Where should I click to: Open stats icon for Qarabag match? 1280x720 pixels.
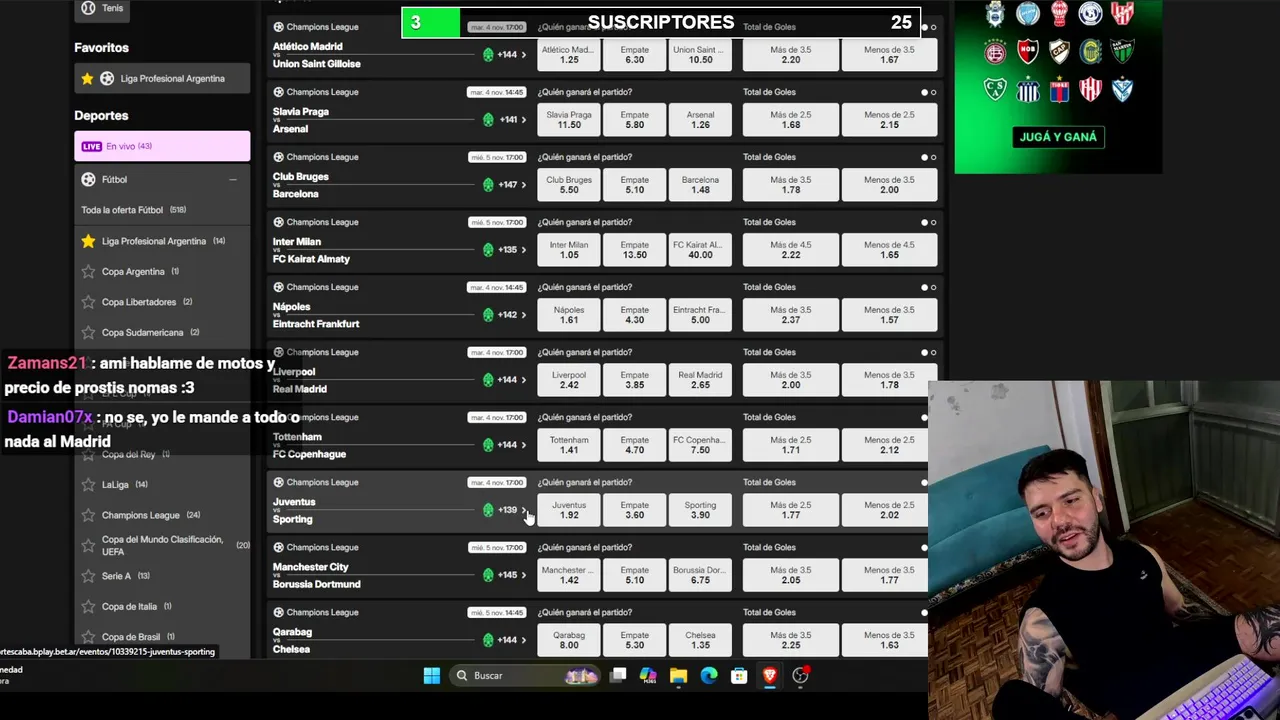488,639
